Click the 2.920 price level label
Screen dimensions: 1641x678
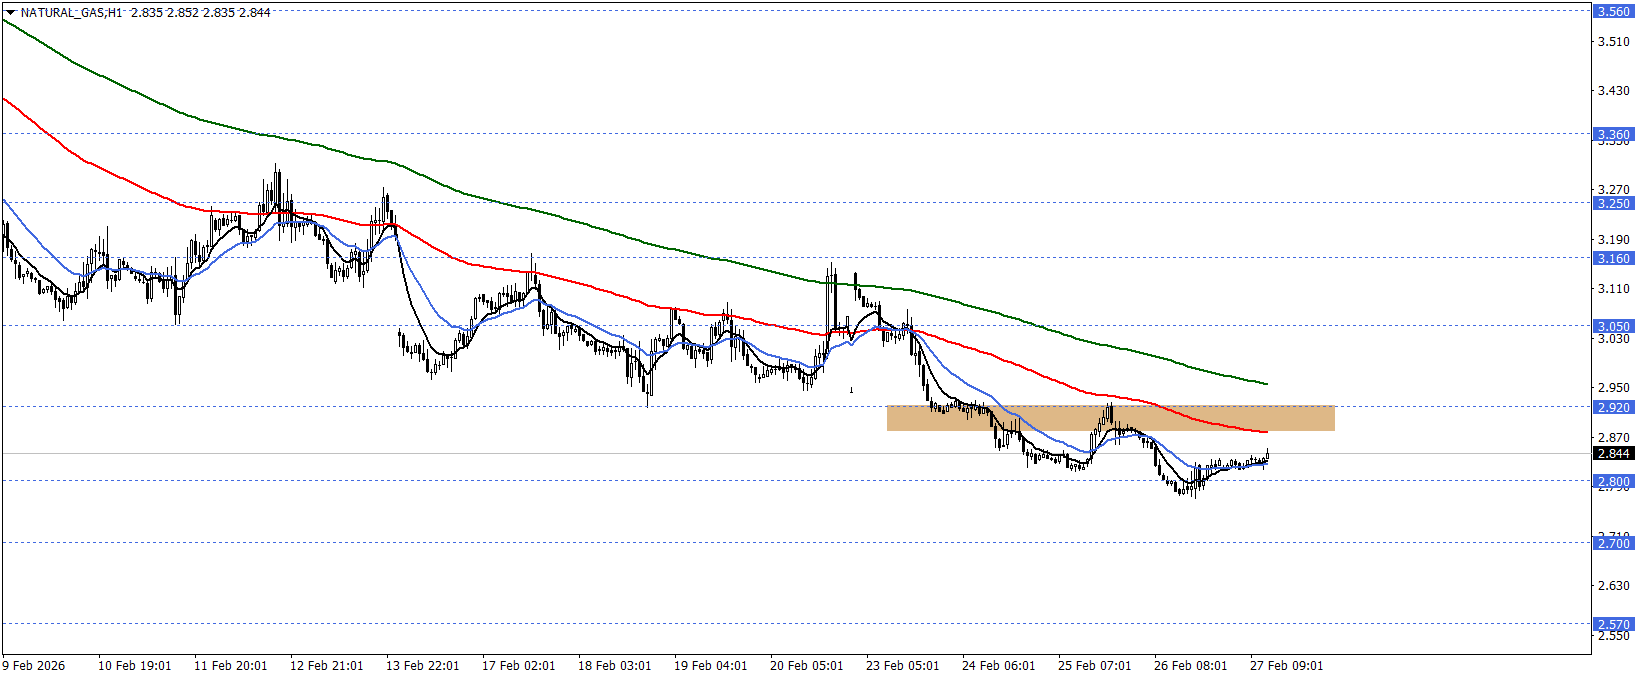pyautogui.click(x=1613, y=407)
